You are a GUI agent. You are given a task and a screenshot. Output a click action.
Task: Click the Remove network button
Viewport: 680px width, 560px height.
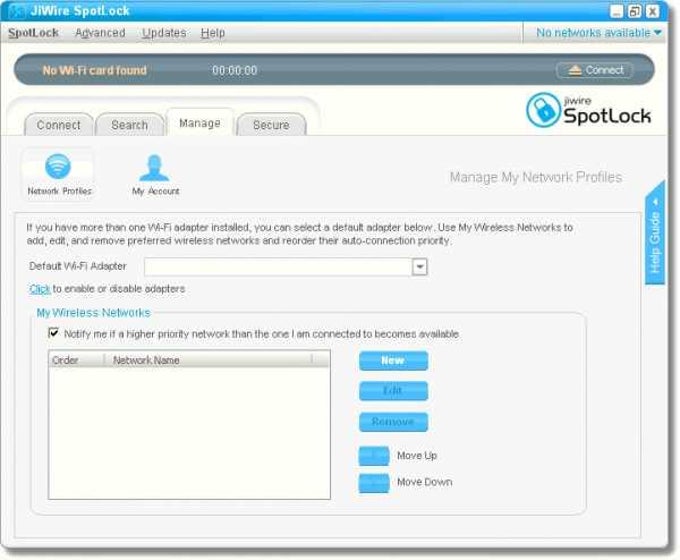click(x=393, y=422)
